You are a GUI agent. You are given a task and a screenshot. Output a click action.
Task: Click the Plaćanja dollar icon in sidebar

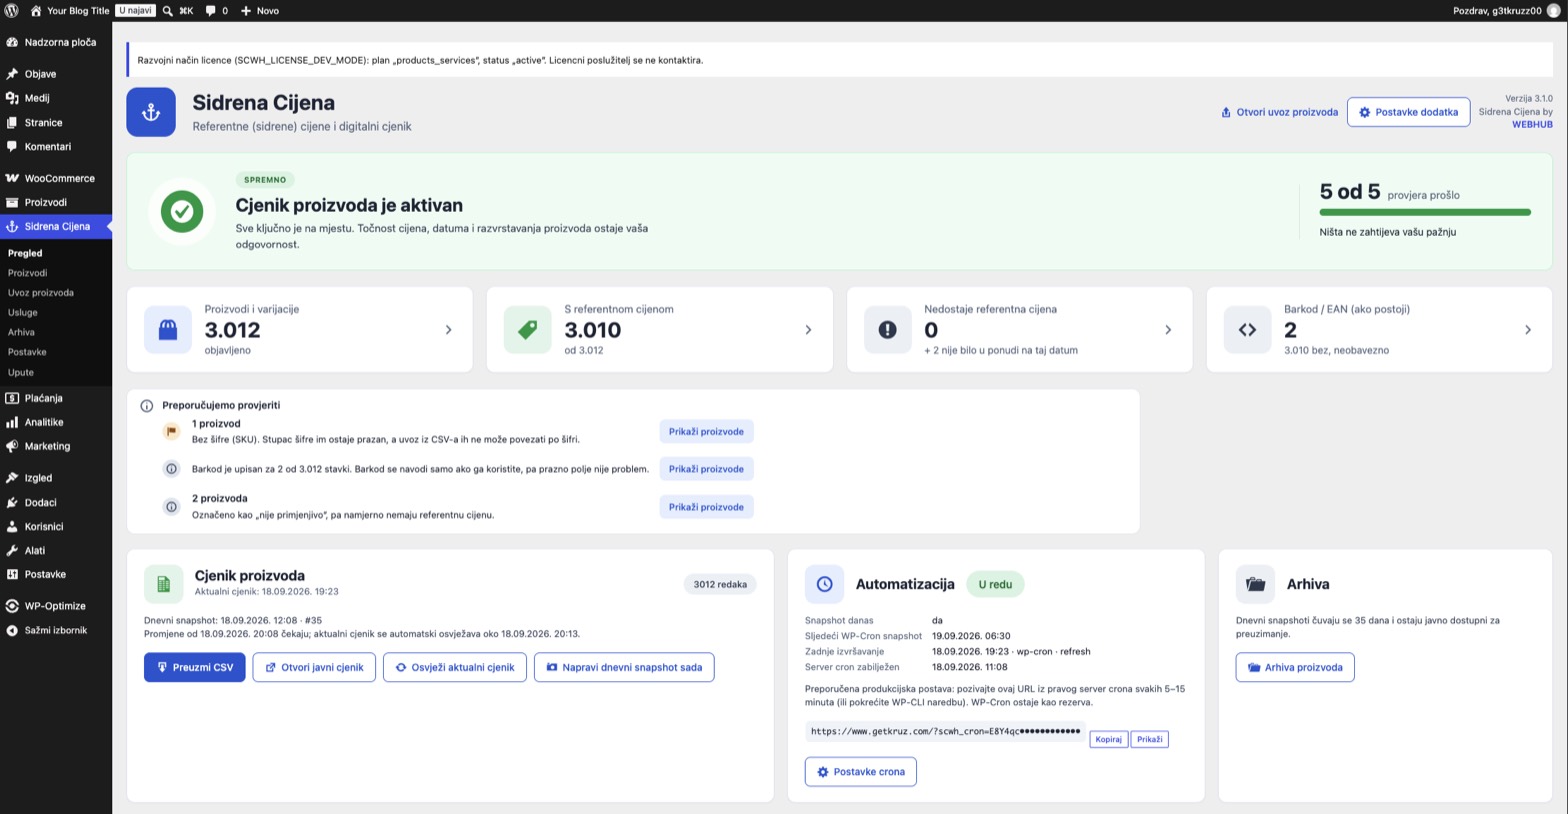point(12,398)
